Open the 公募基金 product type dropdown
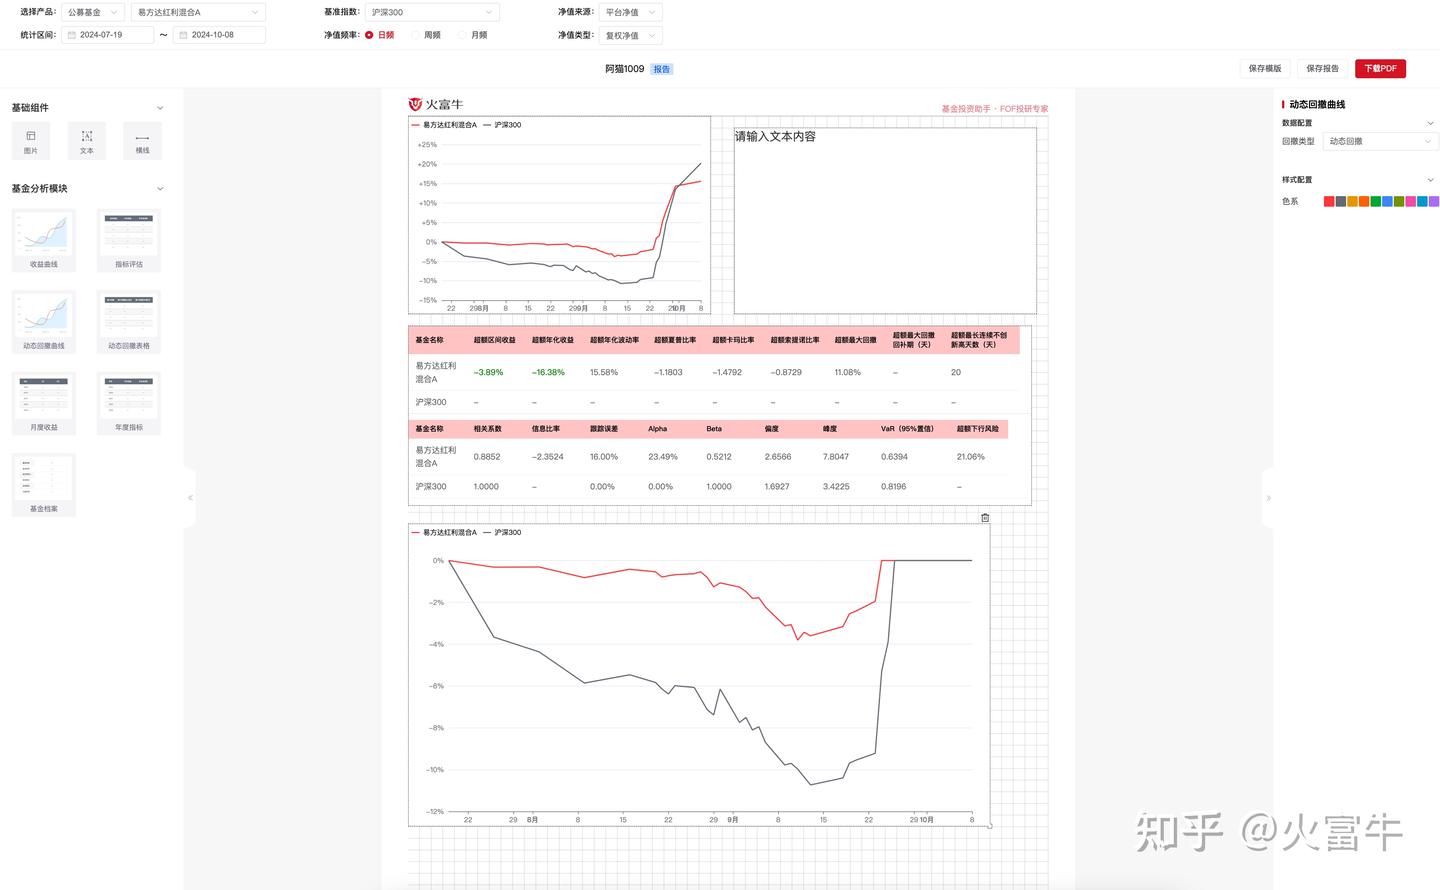 [93, 12]
